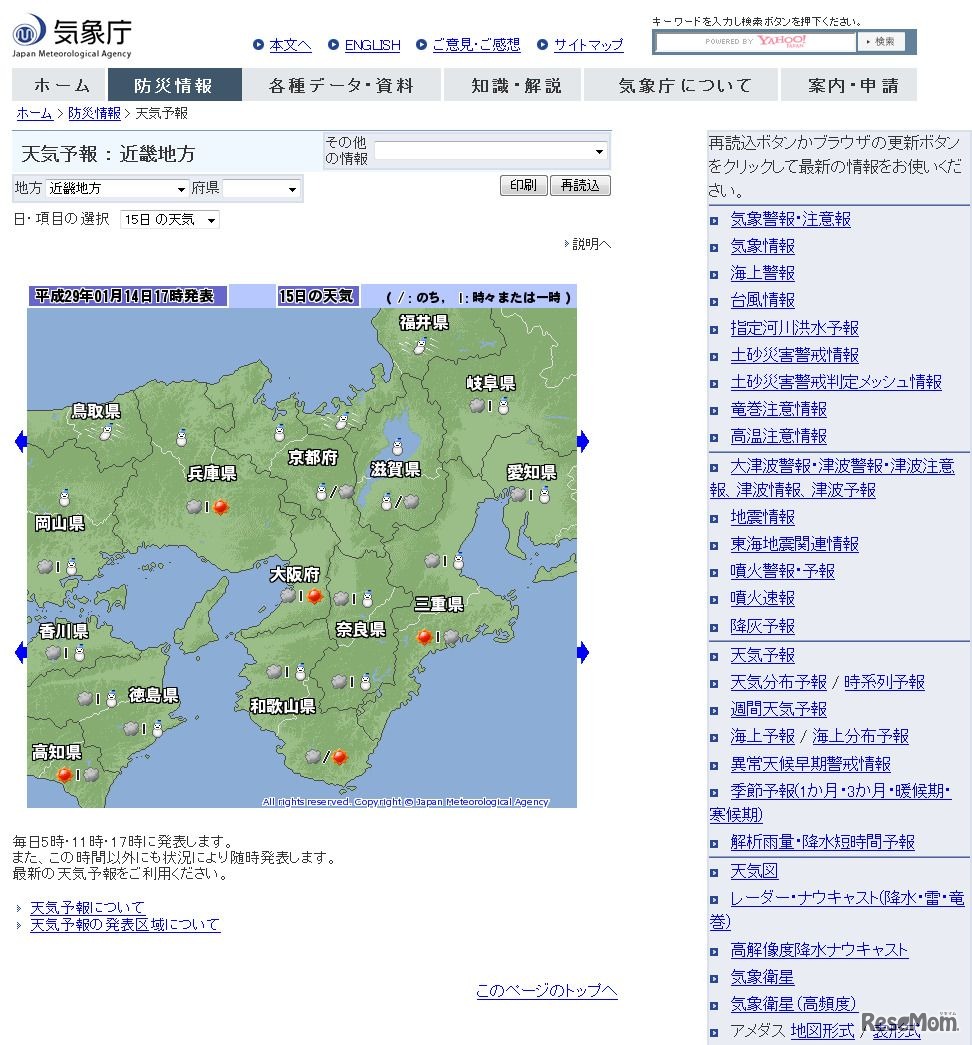Open 台風情報 sidebar link

click(762, 301)
